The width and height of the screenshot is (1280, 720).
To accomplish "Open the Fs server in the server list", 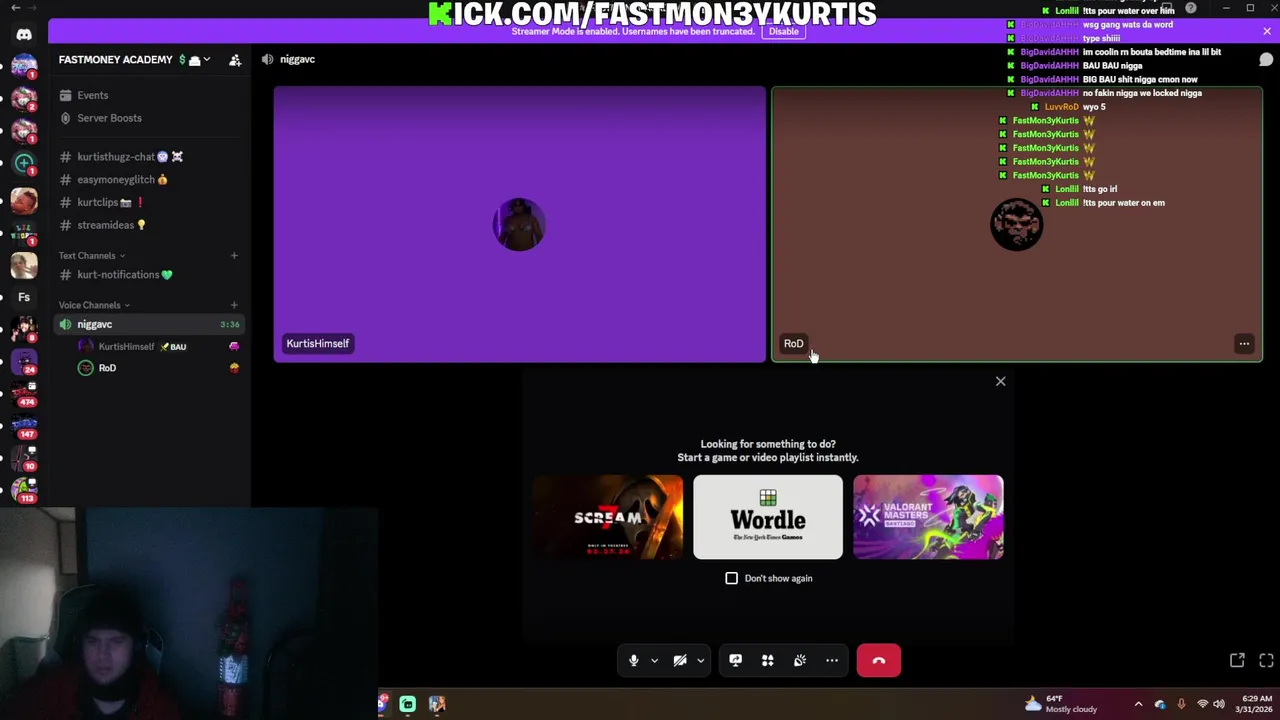I will 24,296.
